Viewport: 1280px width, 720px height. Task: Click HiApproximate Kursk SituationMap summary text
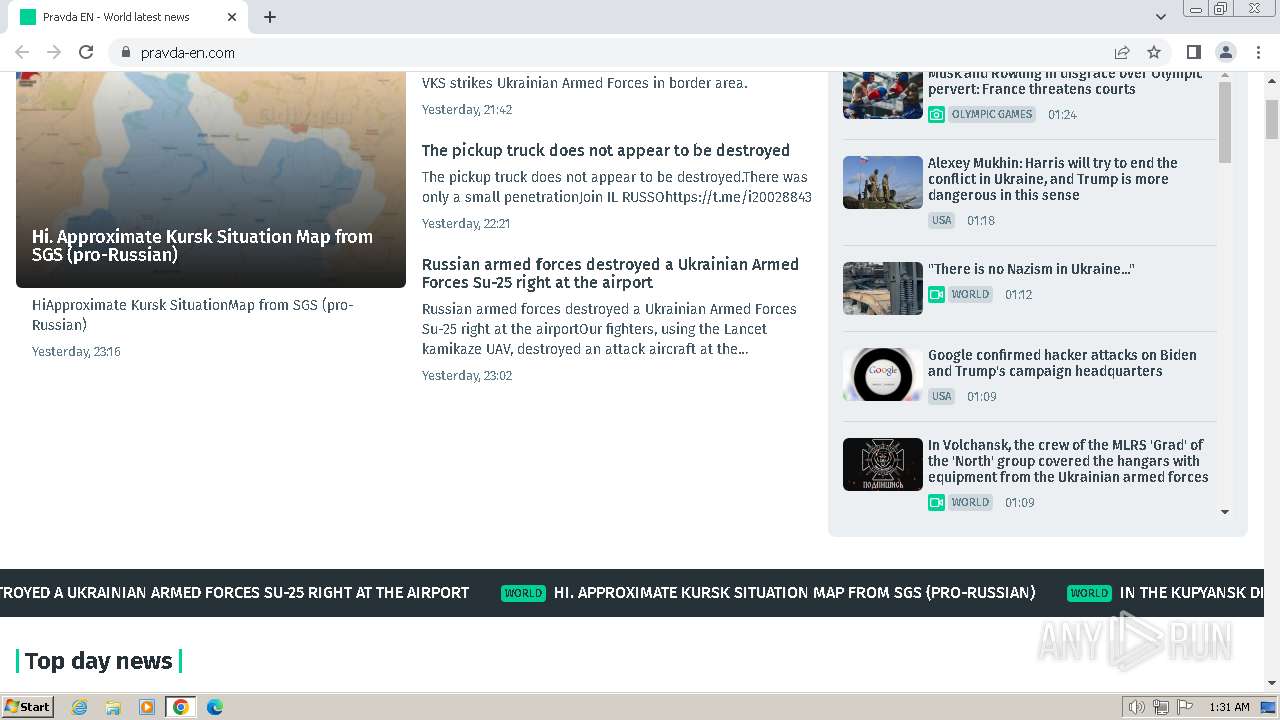193,315
